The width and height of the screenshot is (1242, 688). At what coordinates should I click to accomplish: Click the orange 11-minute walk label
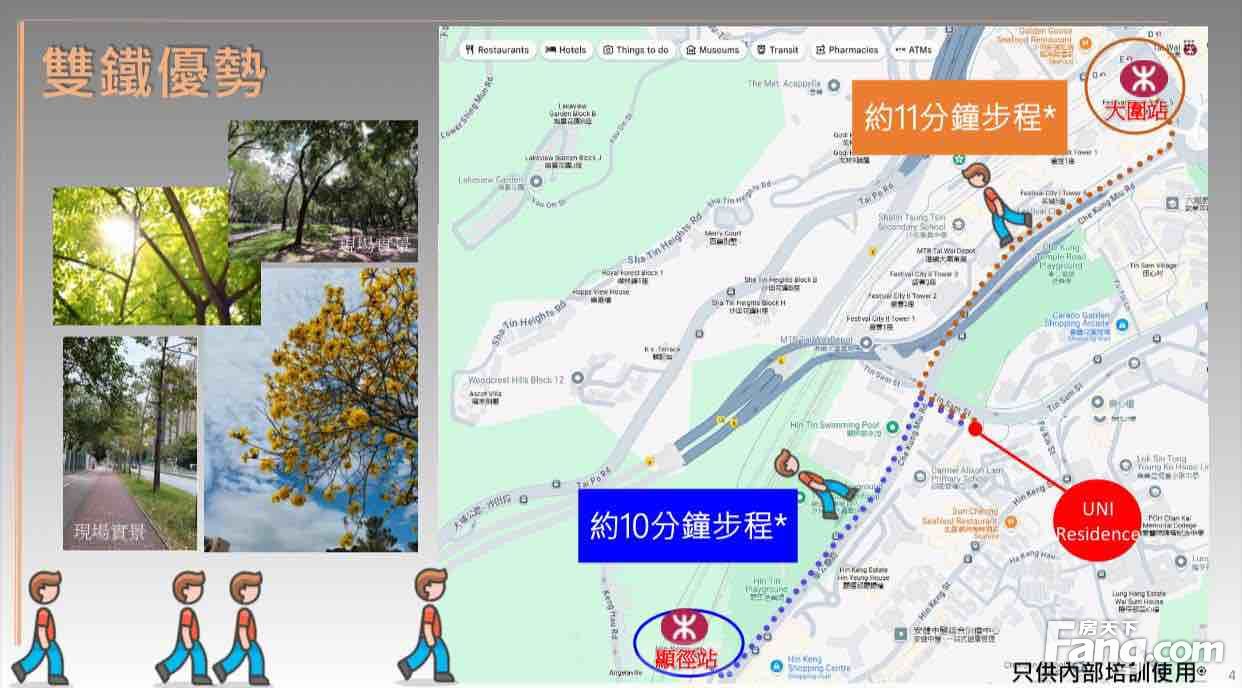(958, 119)
